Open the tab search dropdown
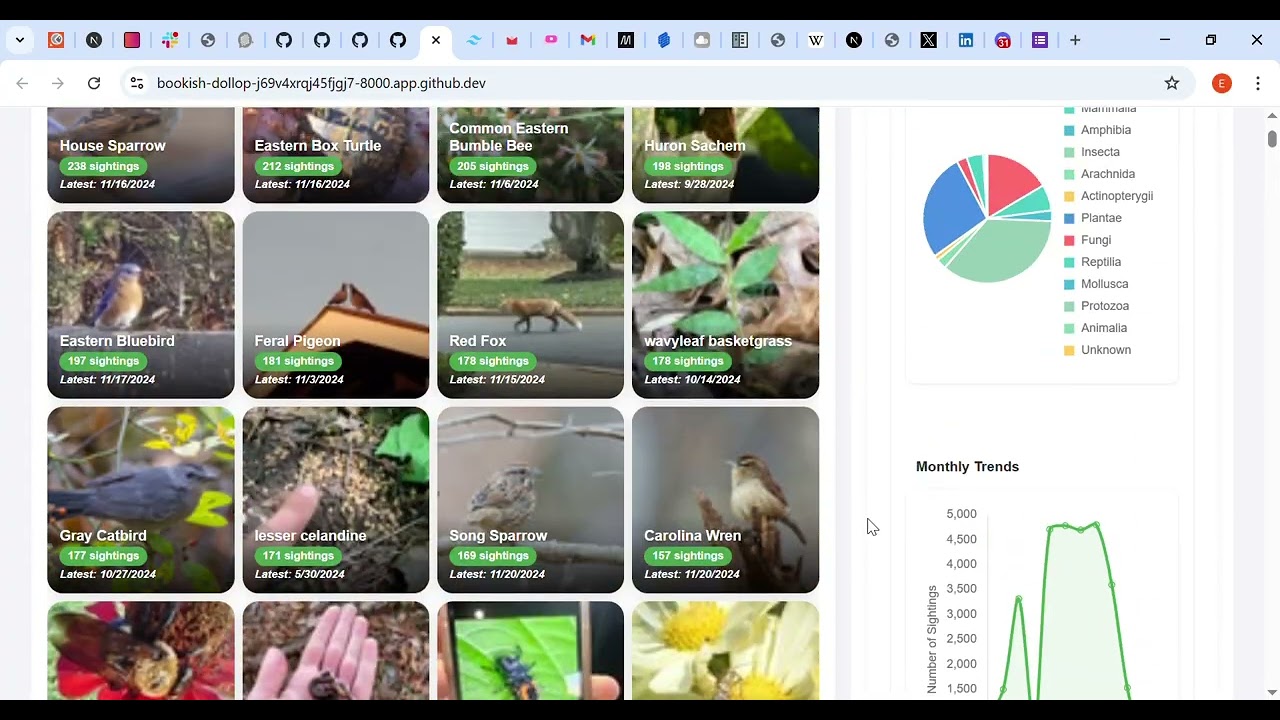This screenshot has height=720, width=1280. (x=20, y=40)
